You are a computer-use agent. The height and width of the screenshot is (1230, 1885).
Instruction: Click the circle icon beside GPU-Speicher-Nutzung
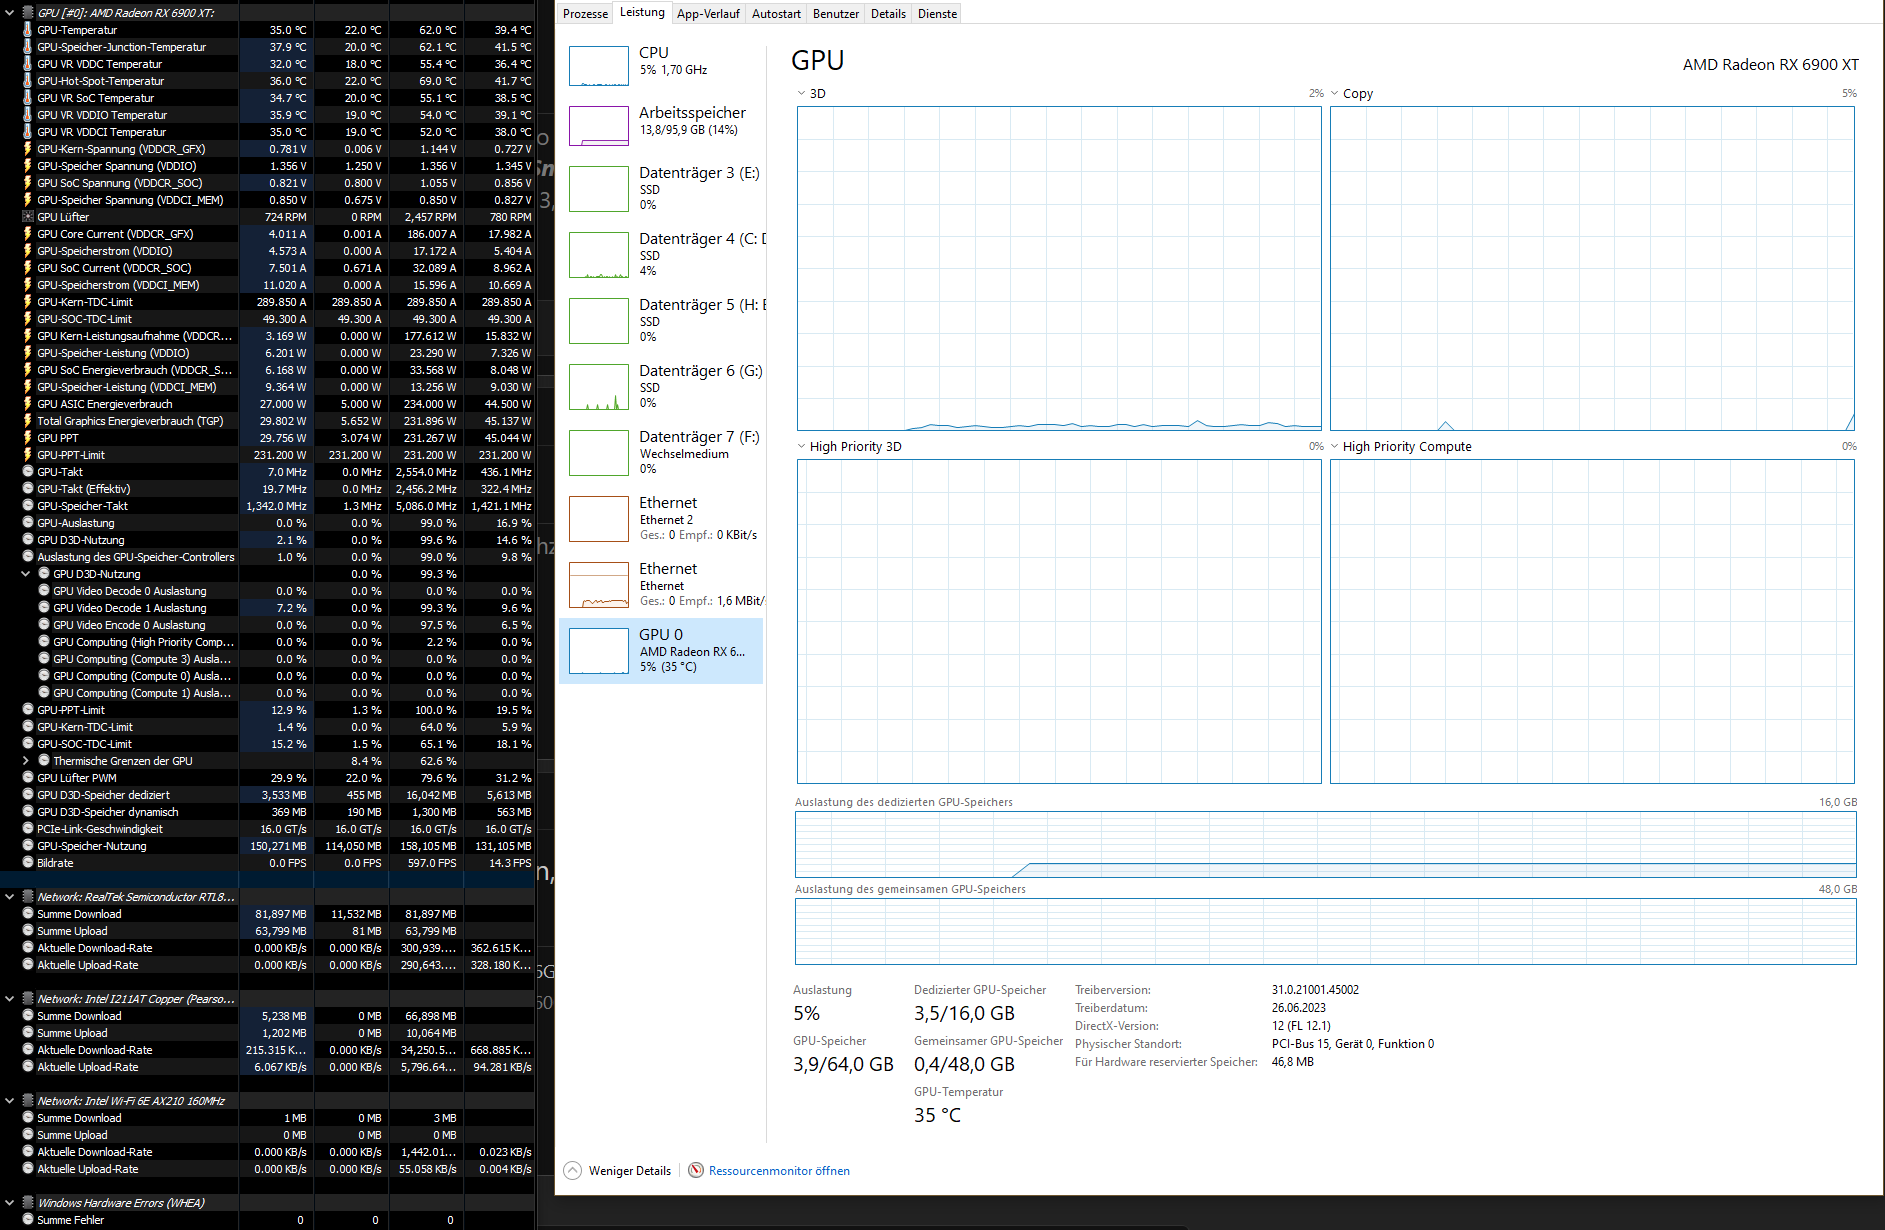pyautogui.click(x=28, y=846)
